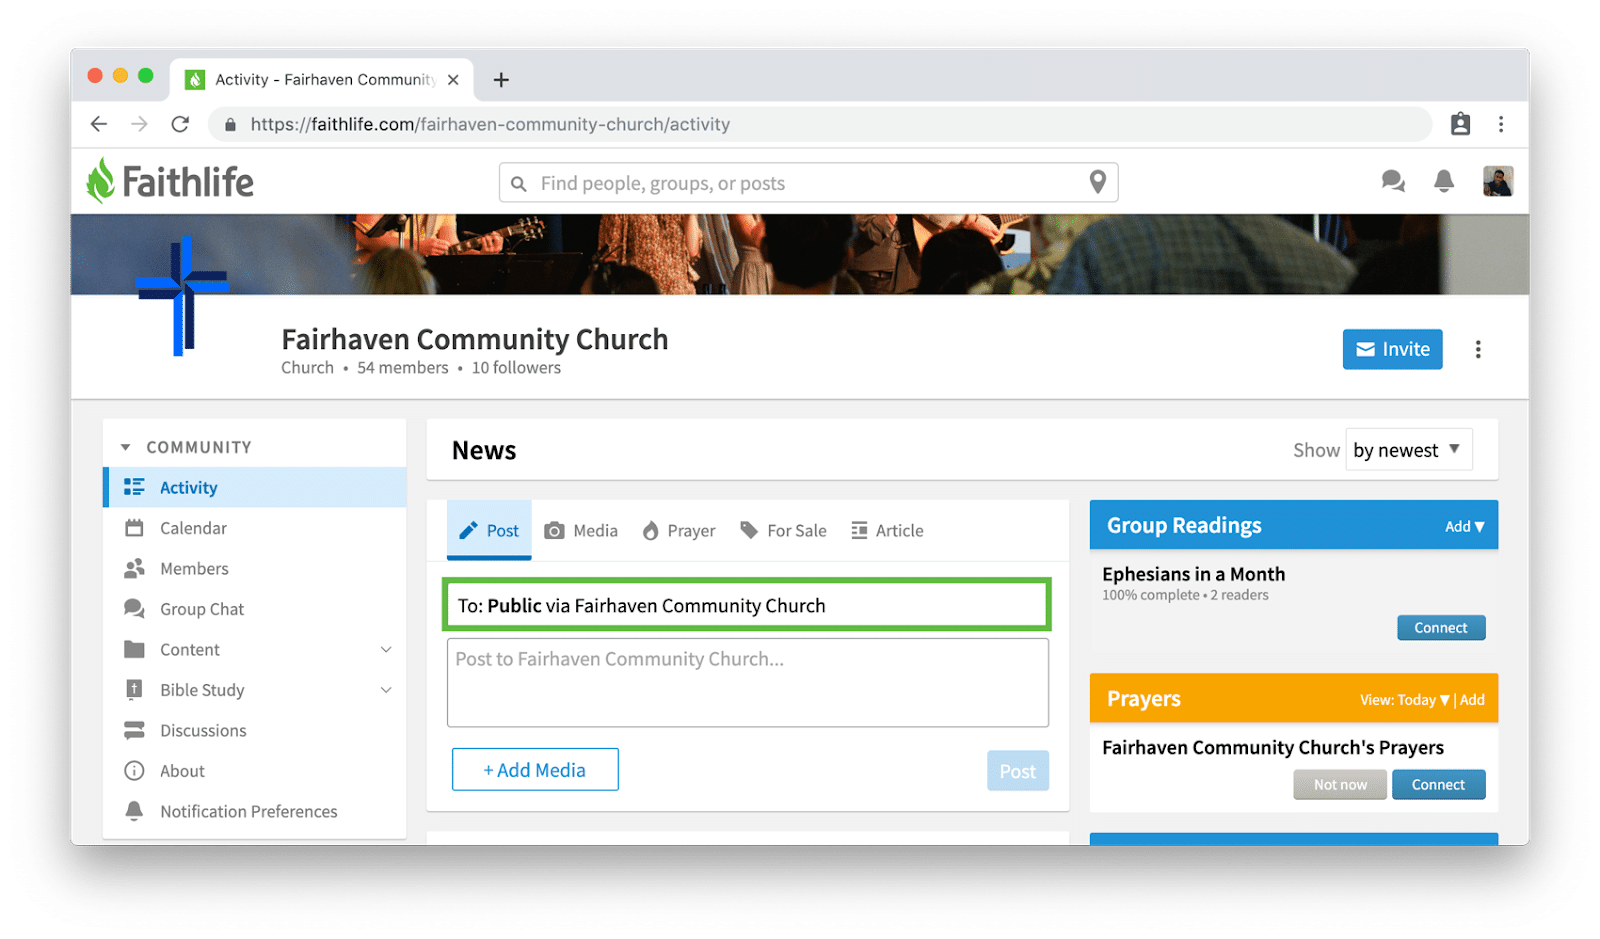Viewport: 1600px width, 939px height.
Task: Click the Fairhaven church cross logo
Action: [182, 295]
